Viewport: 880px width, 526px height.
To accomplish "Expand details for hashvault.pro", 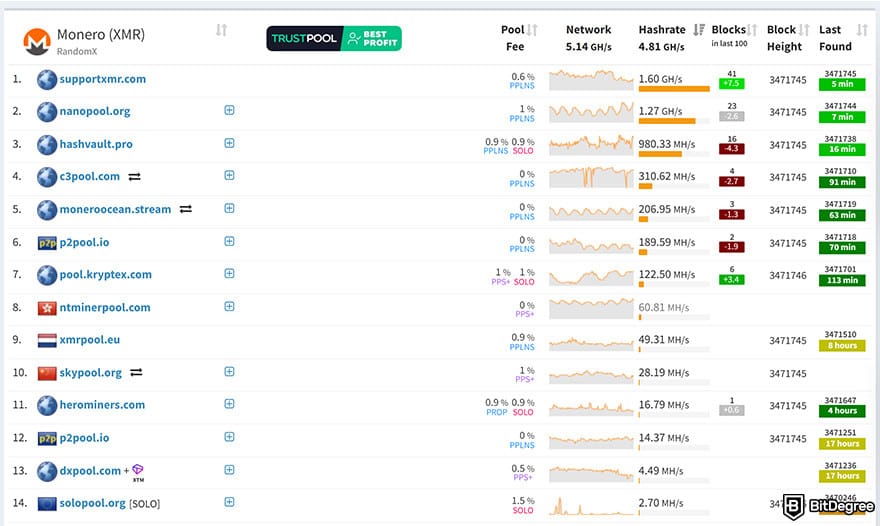I will (x=229, y=143).
